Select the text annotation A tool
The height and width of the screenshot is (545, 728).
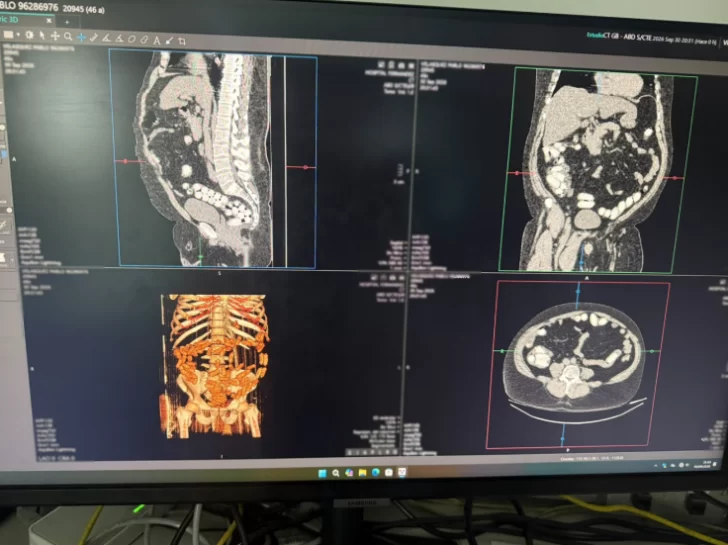156,40
